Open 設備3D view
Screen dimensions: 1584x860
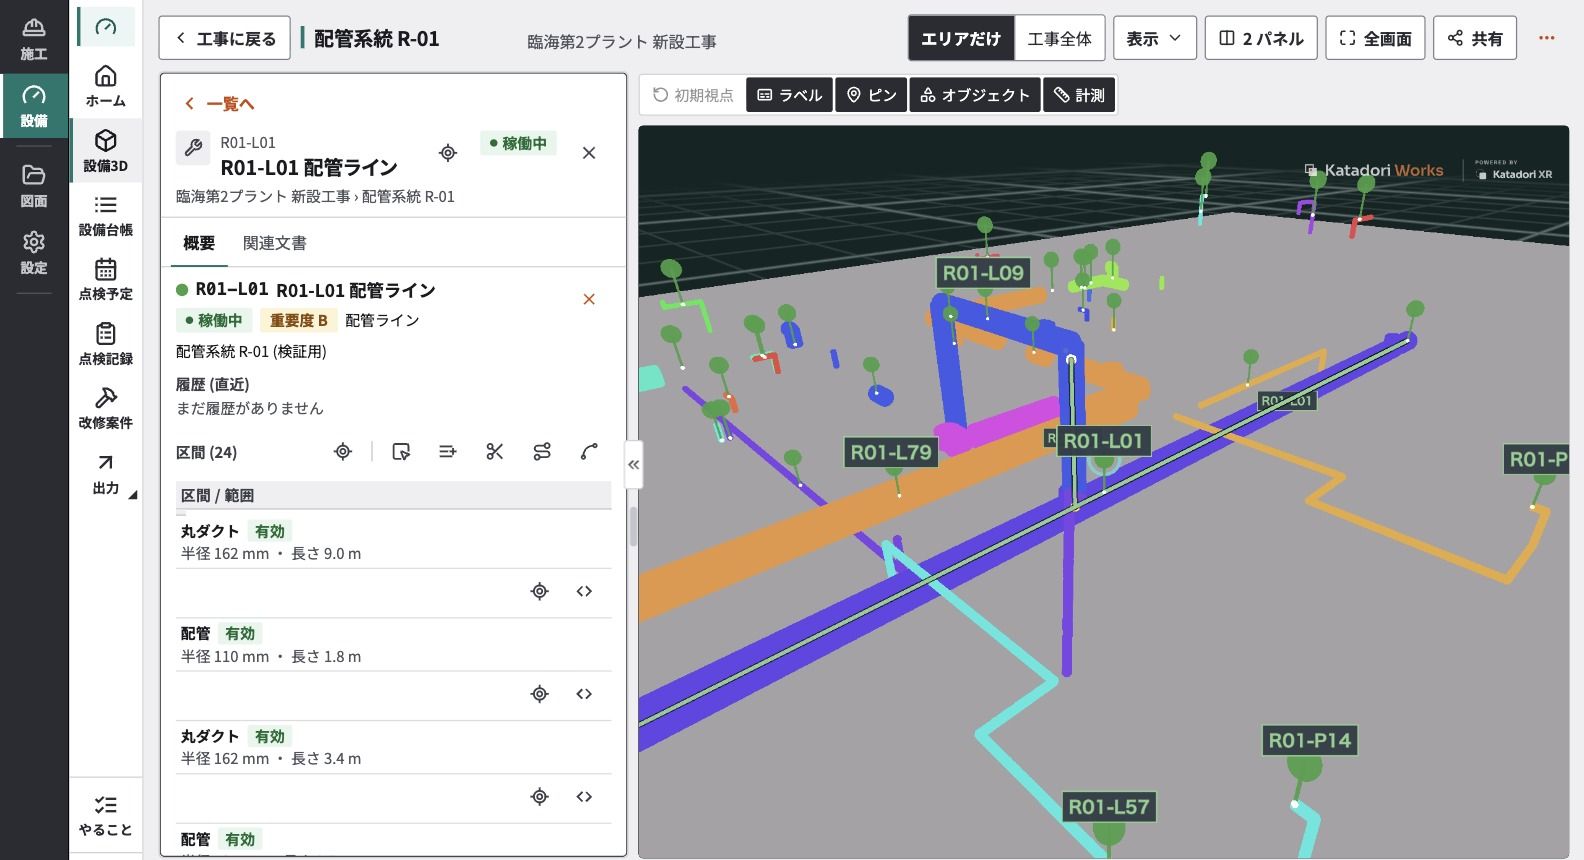point(106,150)
